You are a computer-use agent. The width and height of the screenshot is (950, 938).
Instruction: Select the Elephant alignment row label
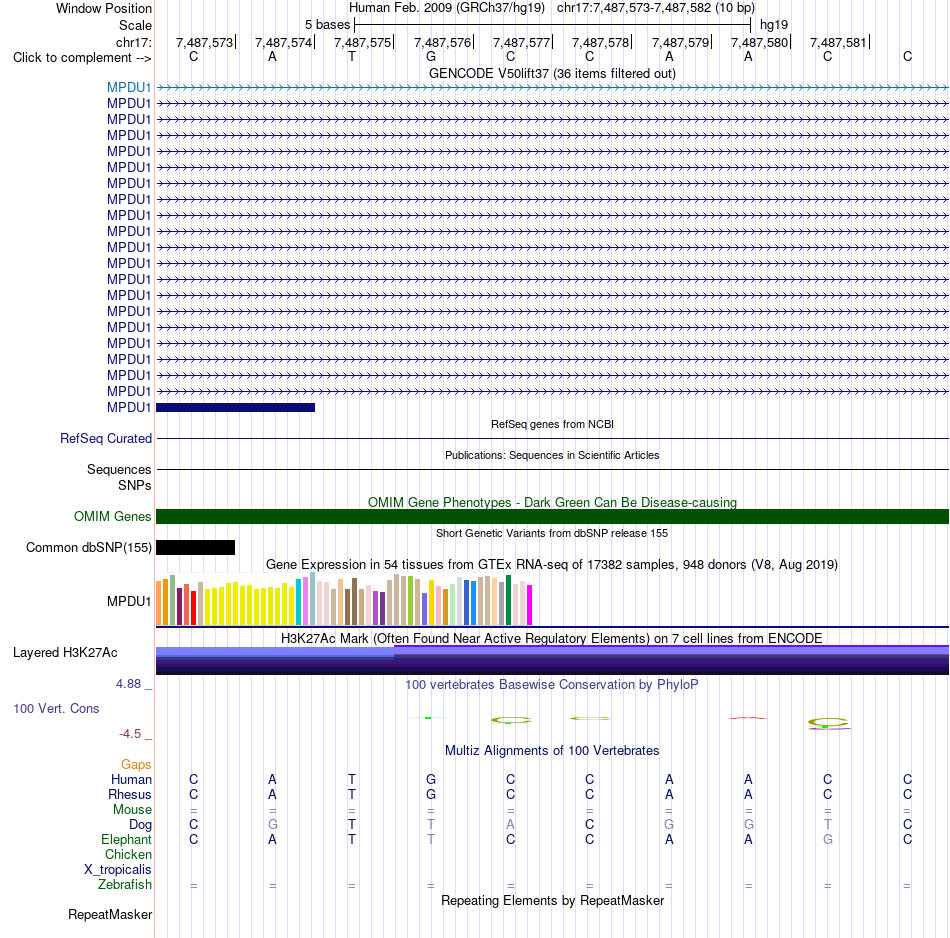pos(126,839)
